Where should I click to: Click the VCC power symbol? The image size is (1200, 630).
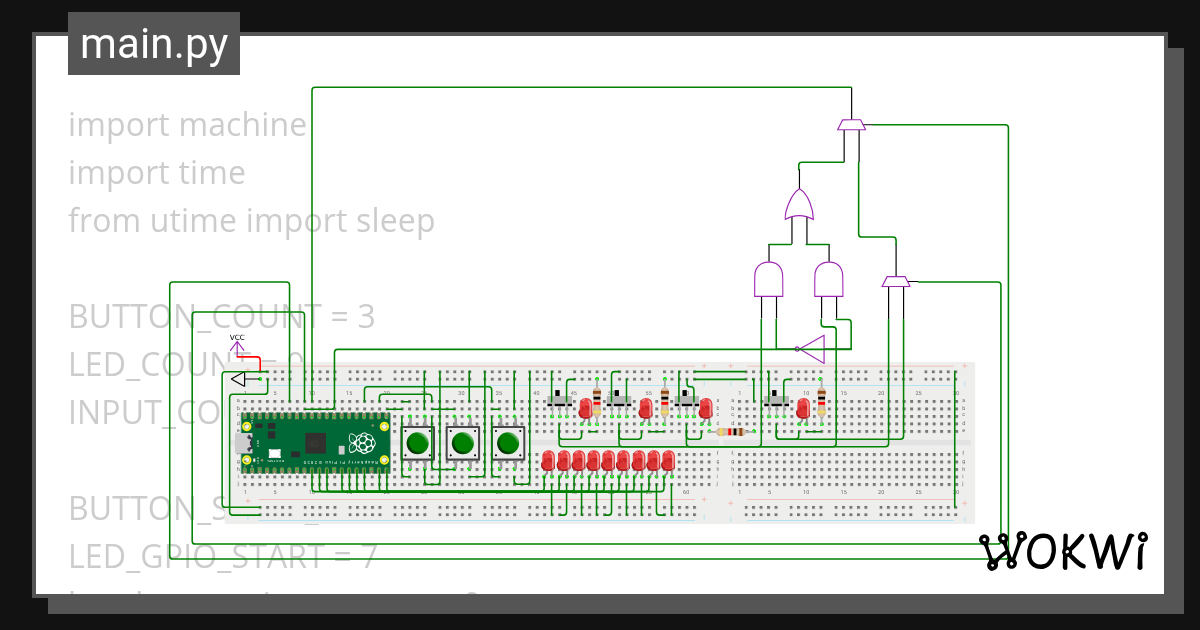coord(236,344)
